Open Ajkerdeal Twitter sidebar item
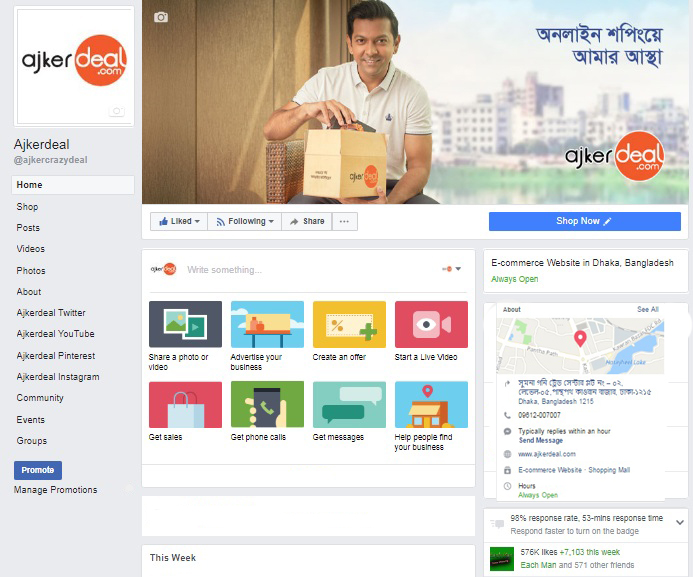693x577 pixels. [51, 313]
